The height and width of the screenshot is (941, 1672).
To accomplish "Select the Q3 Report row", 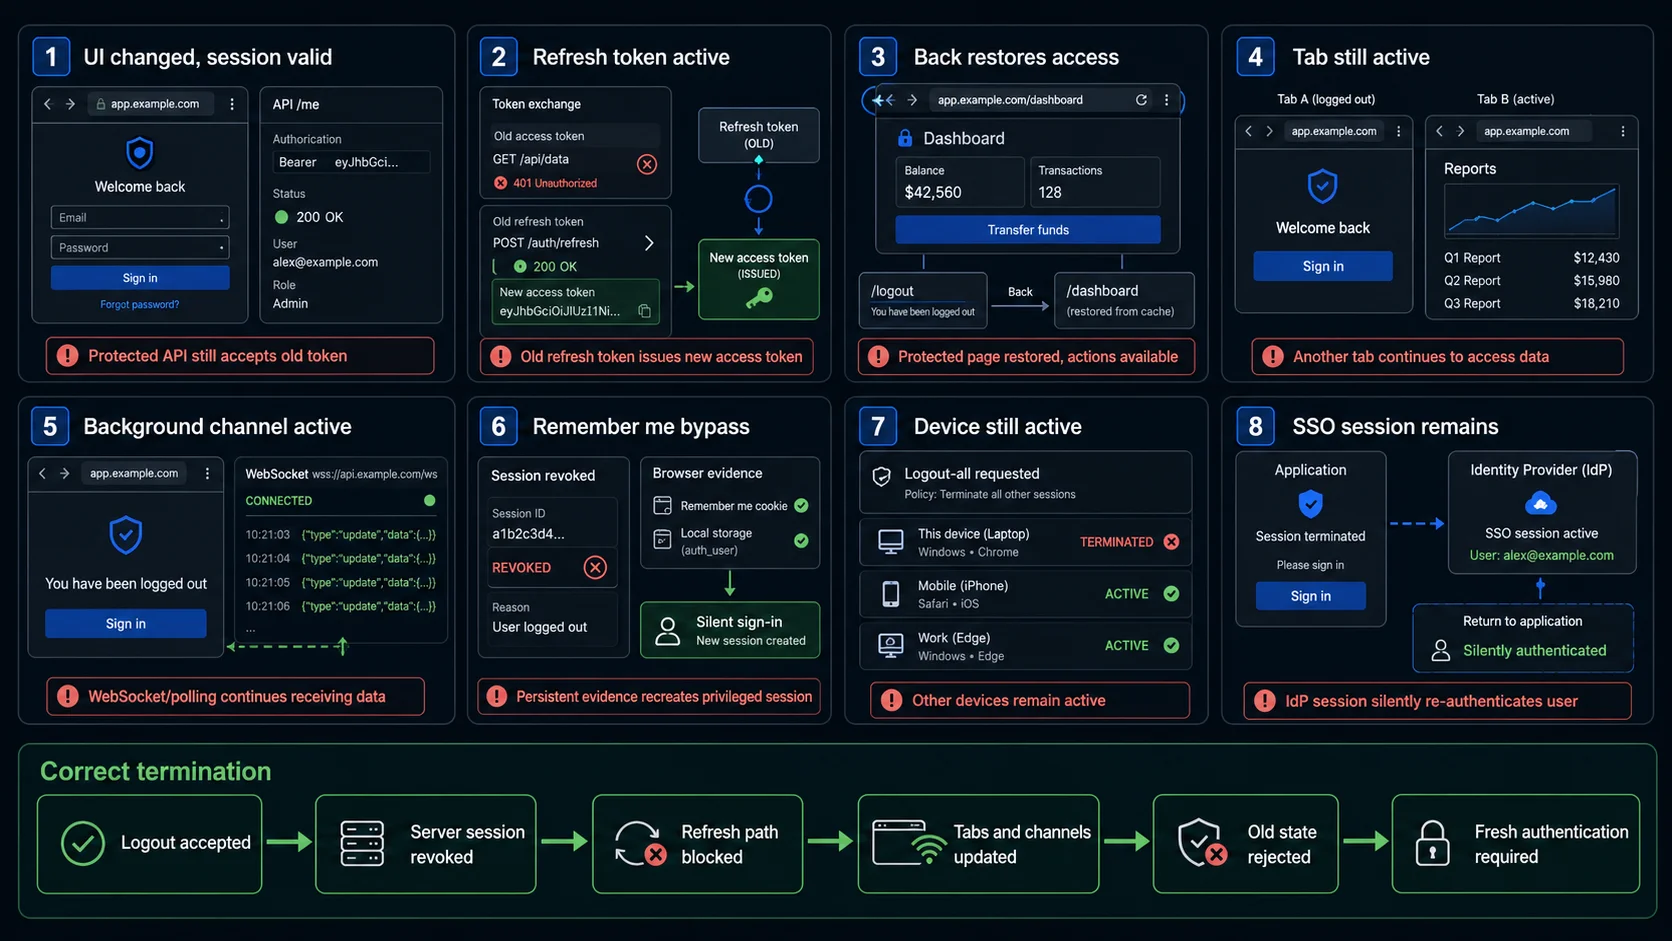I will pyautogui.click(x=1531, y=304).
